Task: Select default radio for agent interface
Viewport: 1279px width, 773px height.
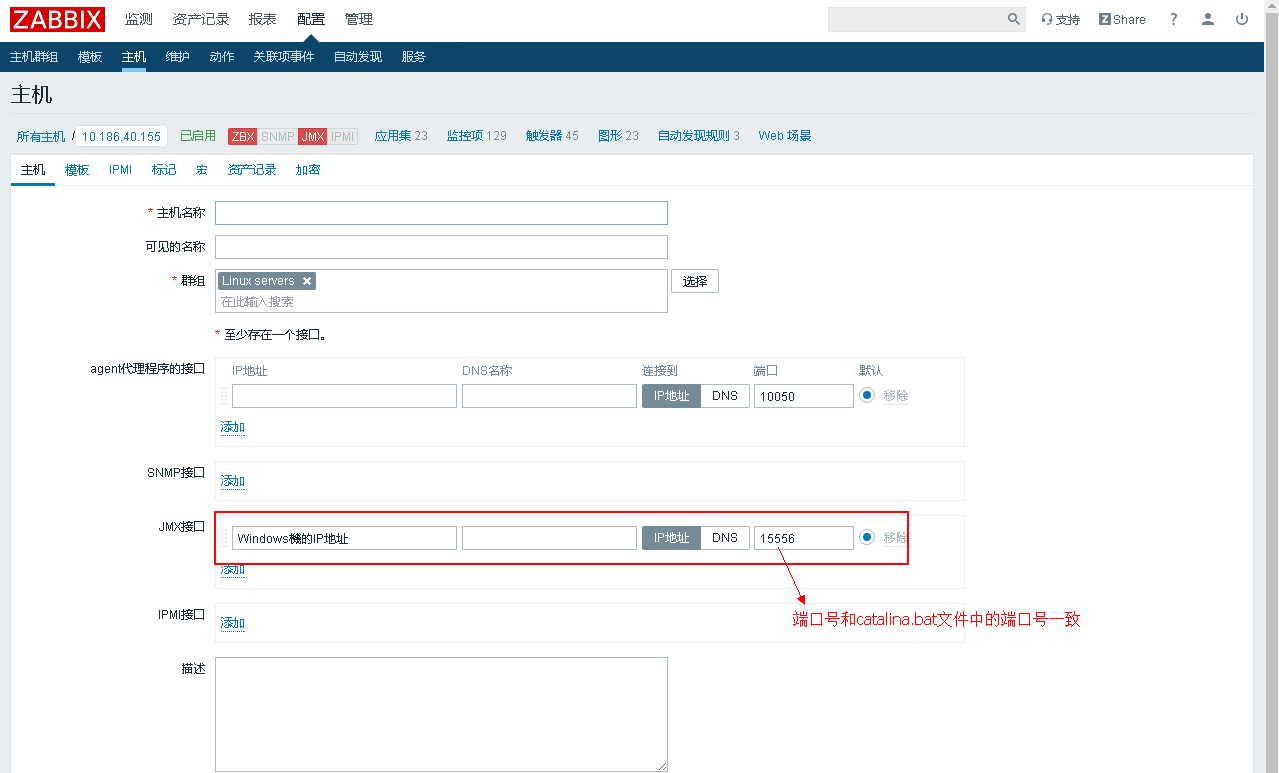Action: (867, 395)
